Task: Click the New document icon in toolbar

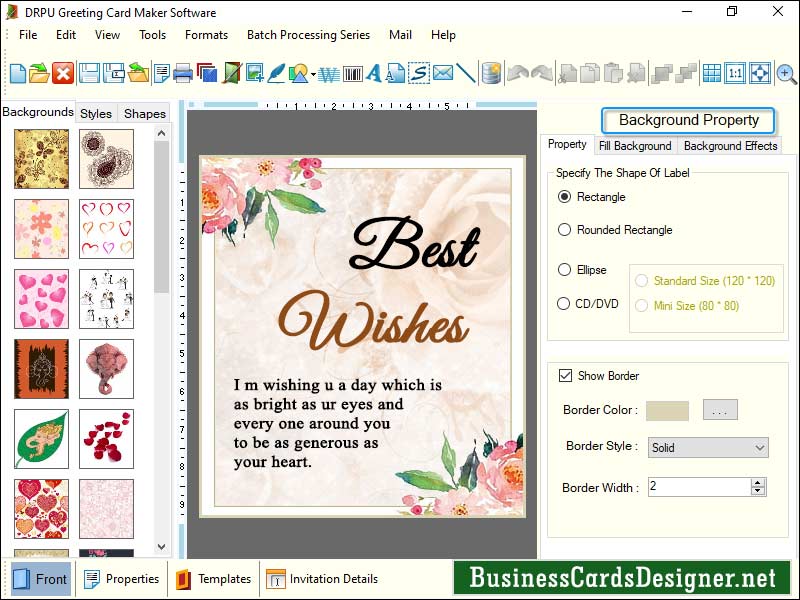Action: coord(18,73)
